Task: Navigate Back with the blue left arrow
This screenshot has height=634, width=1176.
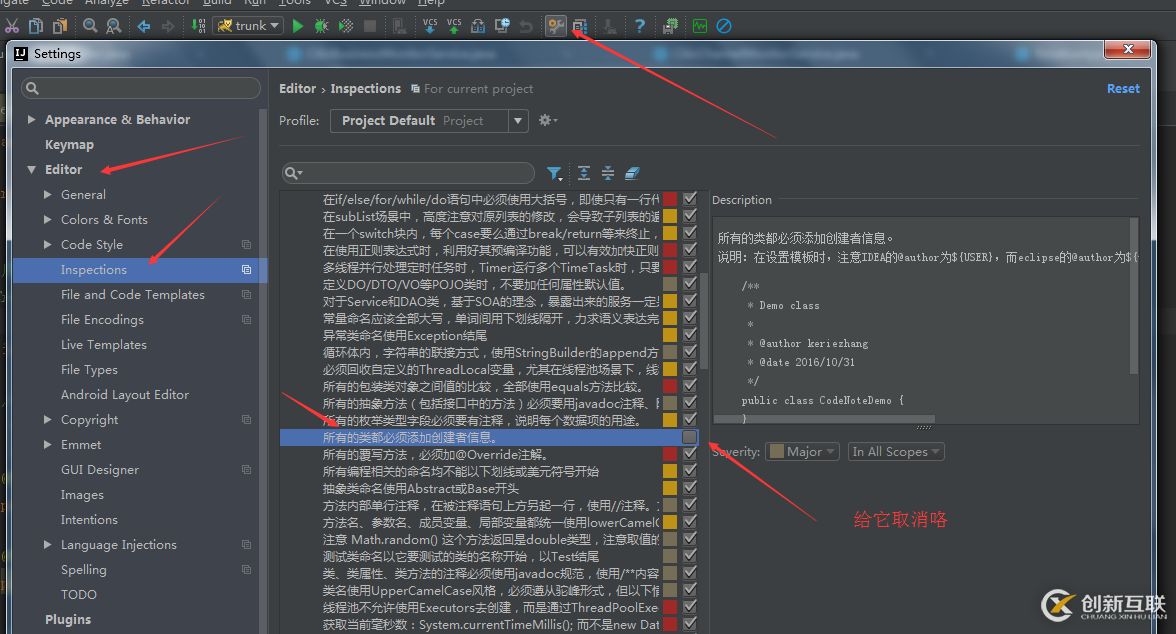Action: tap(143, 26)
